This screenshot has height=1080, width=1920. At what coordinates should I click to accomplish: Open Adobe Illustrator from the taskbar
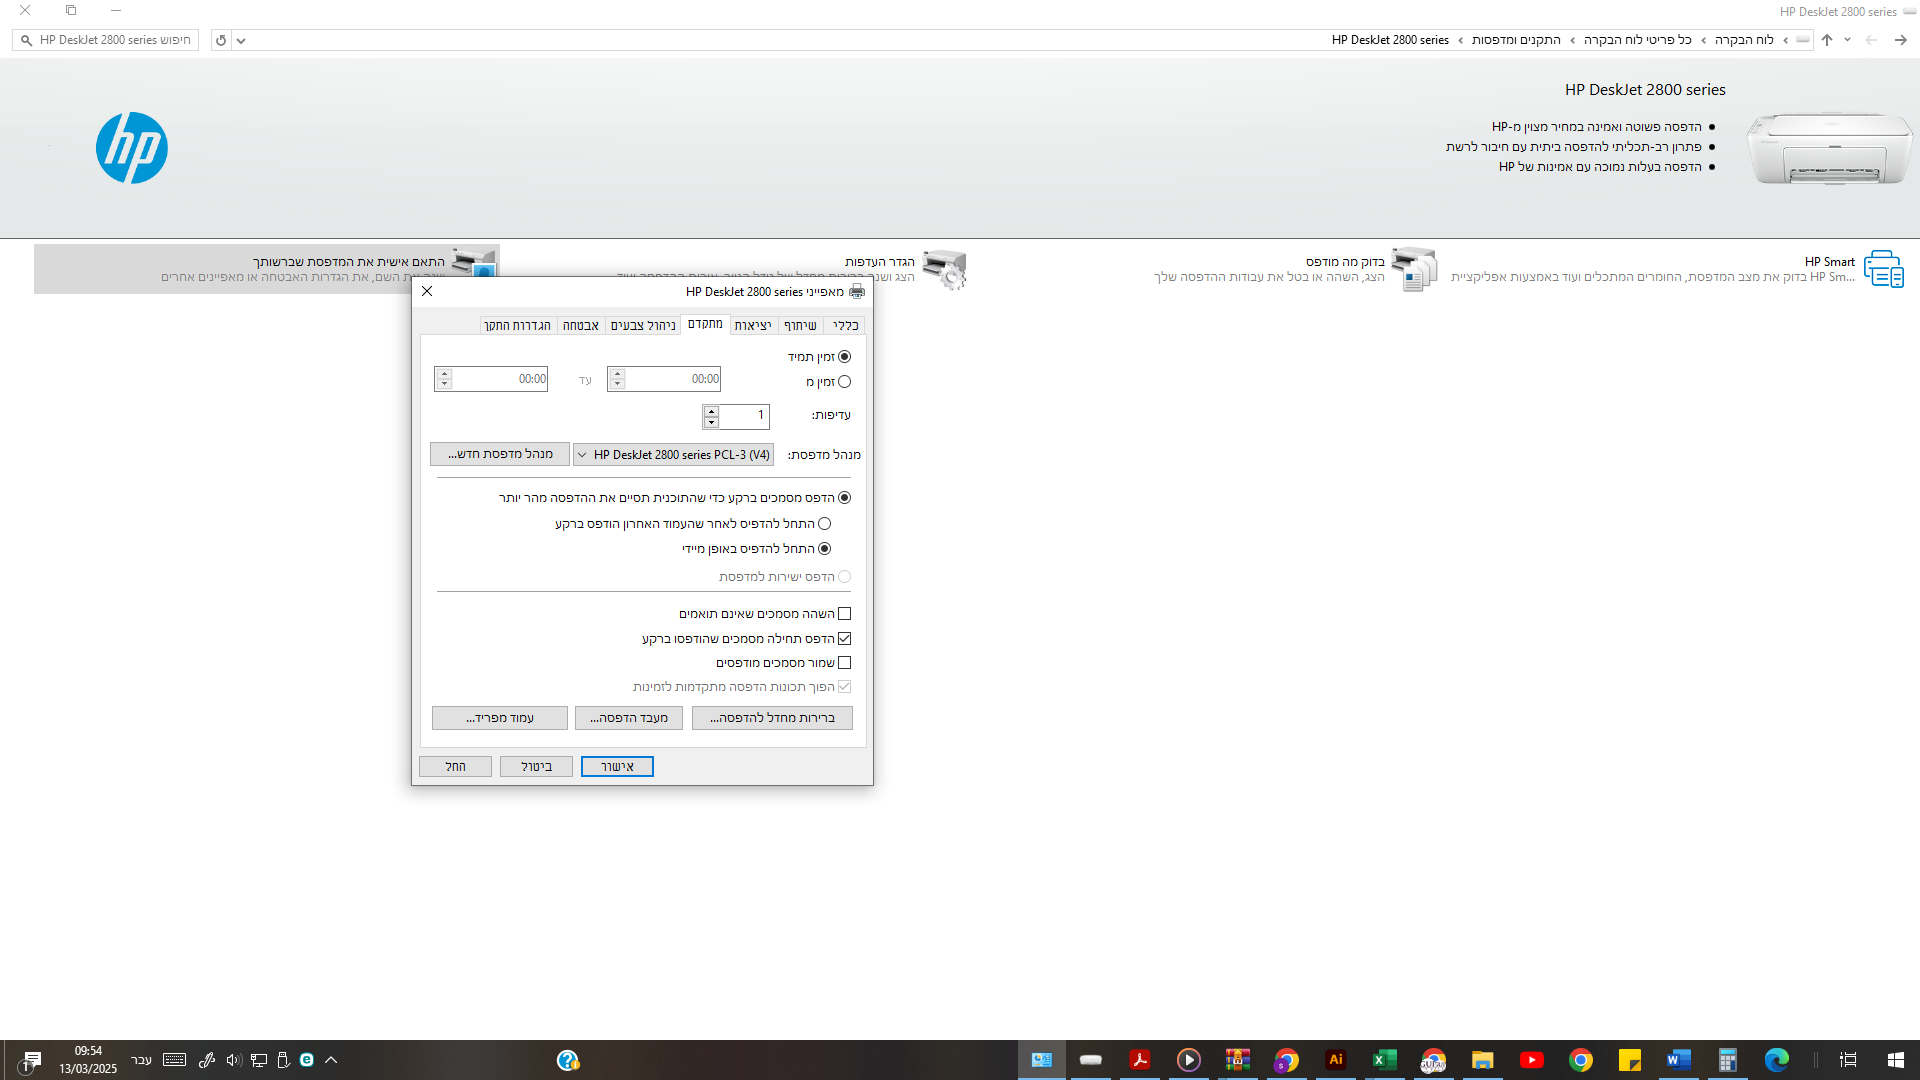coord(1335,1060)
